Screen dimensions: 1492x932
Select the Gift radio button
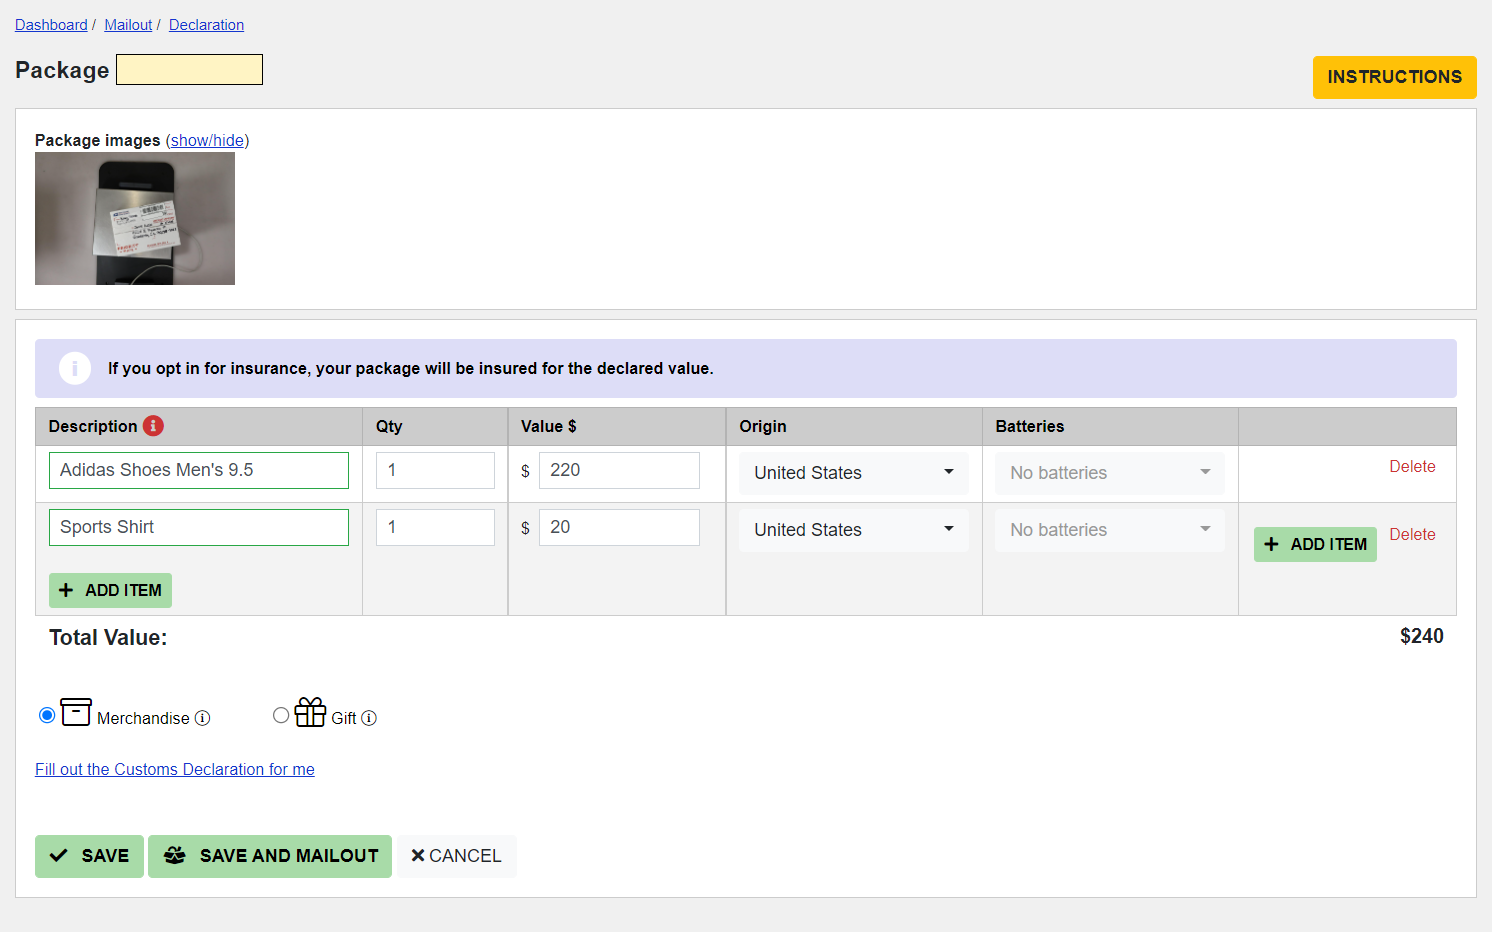281,715
